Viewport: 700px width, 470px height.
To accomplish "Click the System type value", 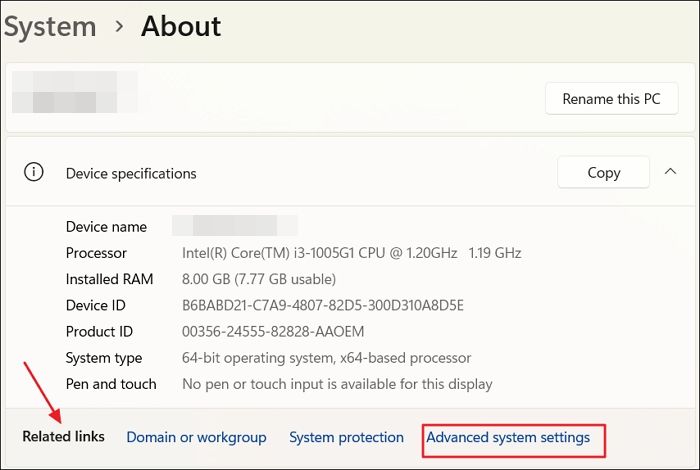I will (x=326, y=357).
